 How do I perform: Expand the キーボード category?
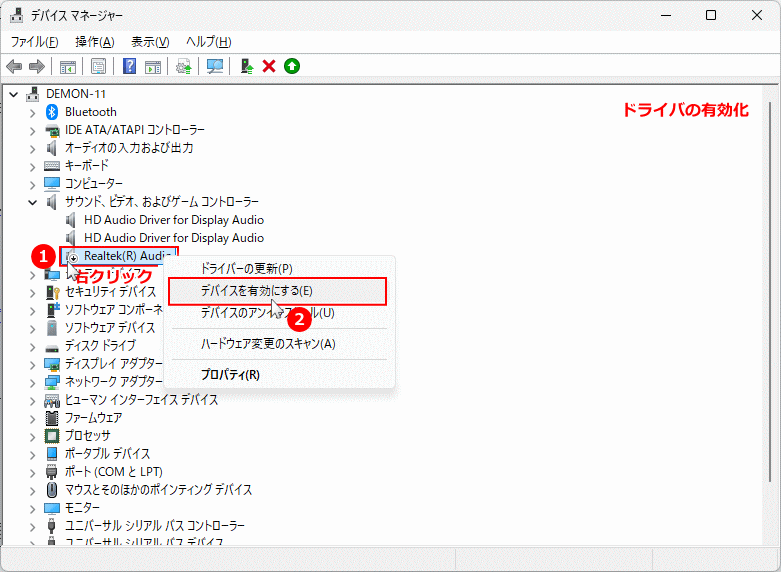click(x=32, y=167)
